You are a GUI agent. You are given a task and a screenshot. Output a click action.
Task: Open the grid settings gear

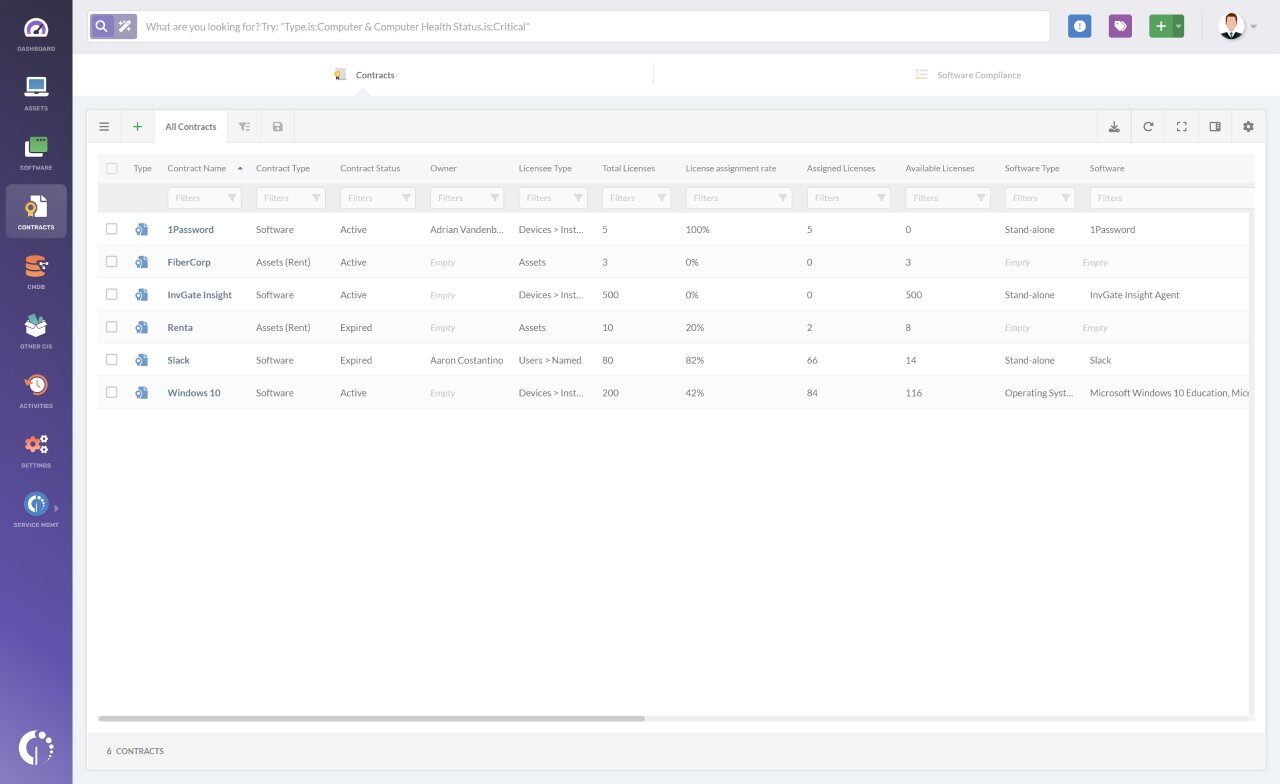coord(1248,126)
